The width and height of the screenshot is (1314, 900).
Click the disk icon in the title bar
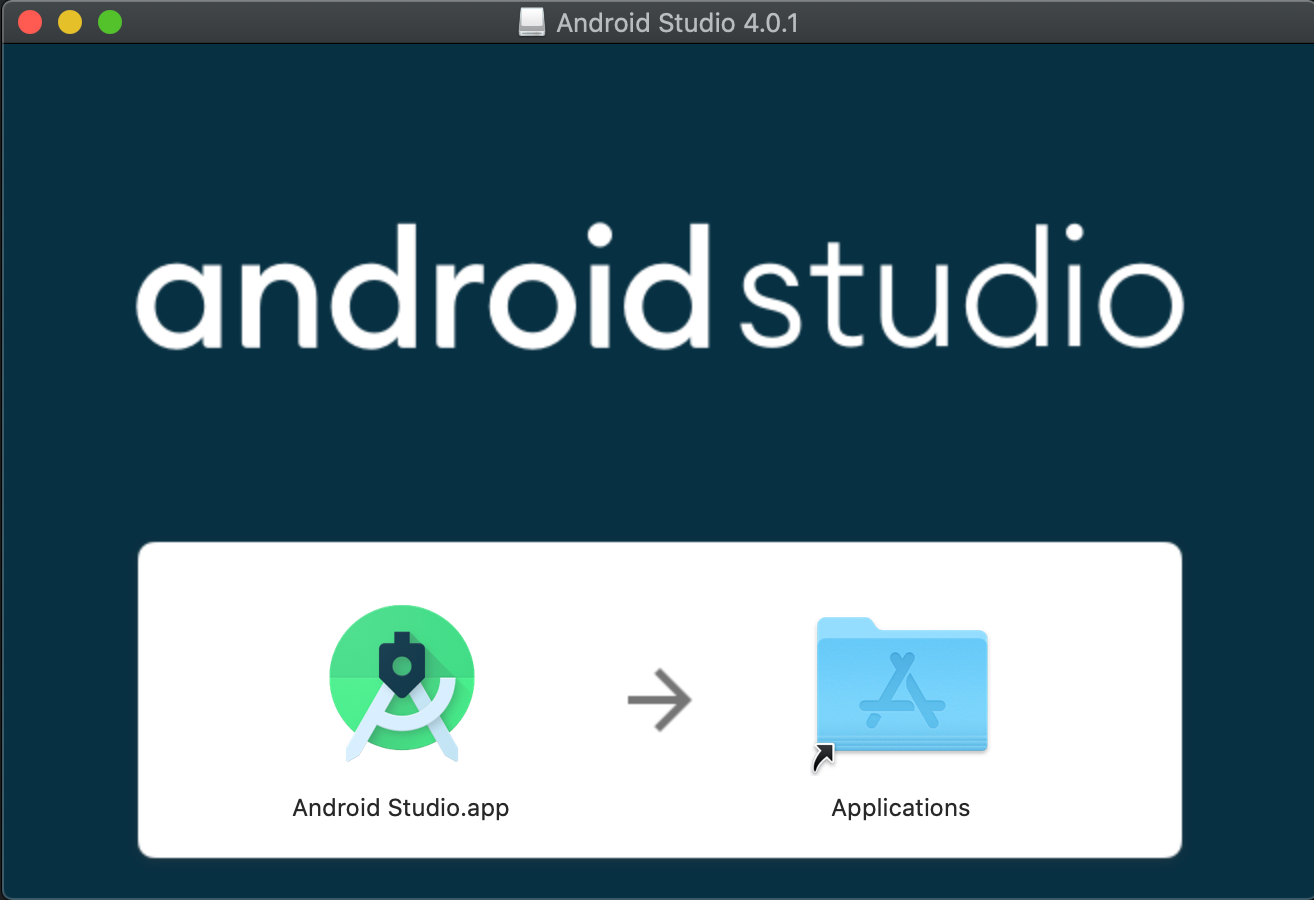point(532,22)
